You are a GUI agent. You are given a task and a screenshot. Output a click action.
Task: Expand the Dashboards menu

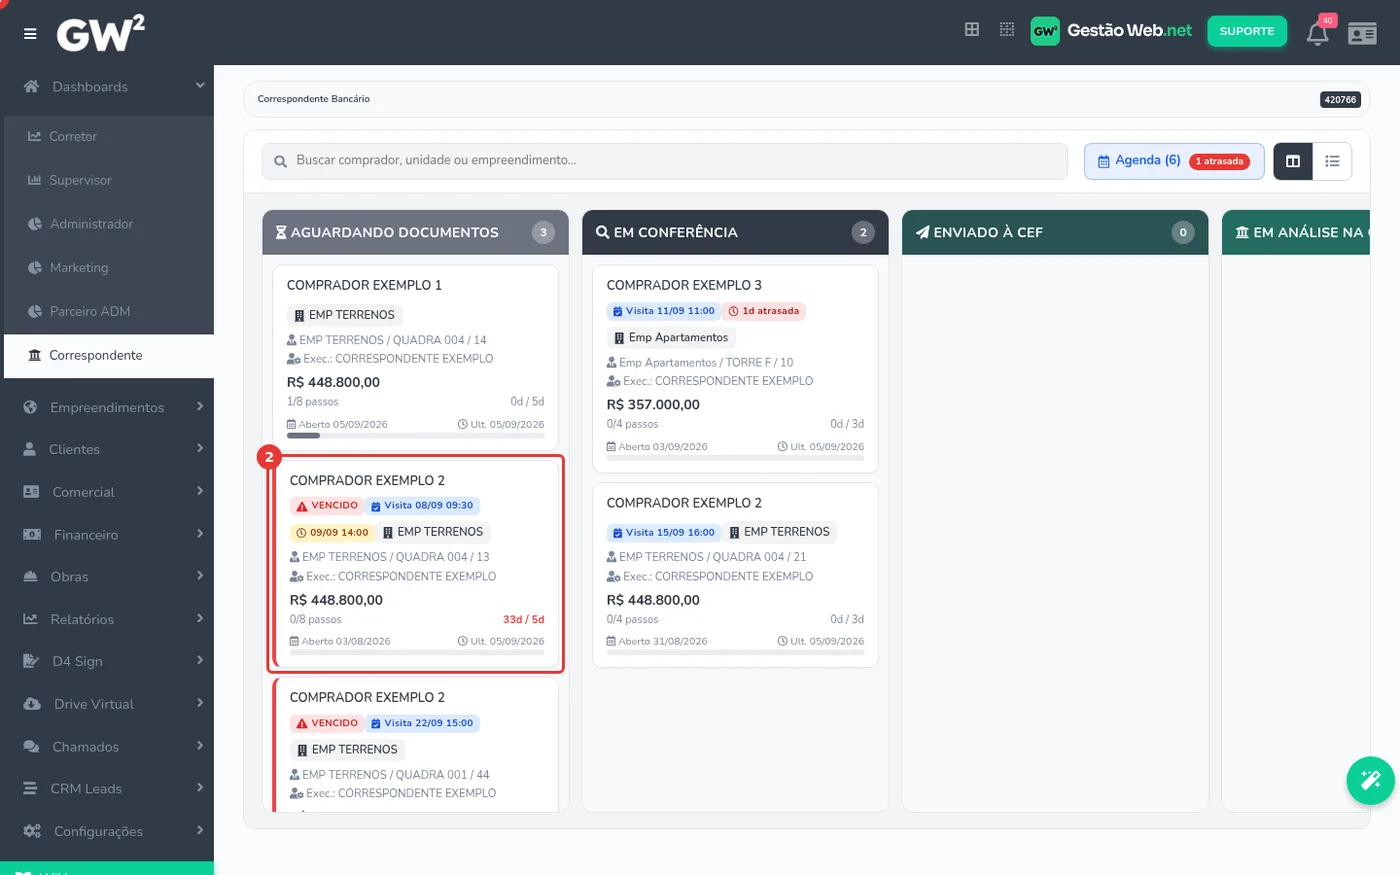(107, 87)
